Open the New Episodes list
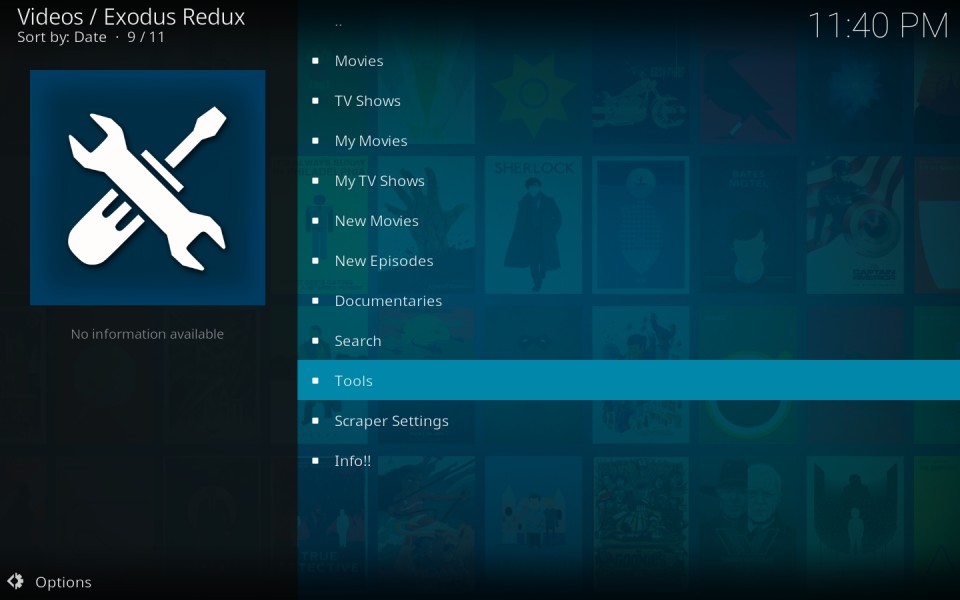Viewport: 960px width, 600px height. (x=628, y=261)
